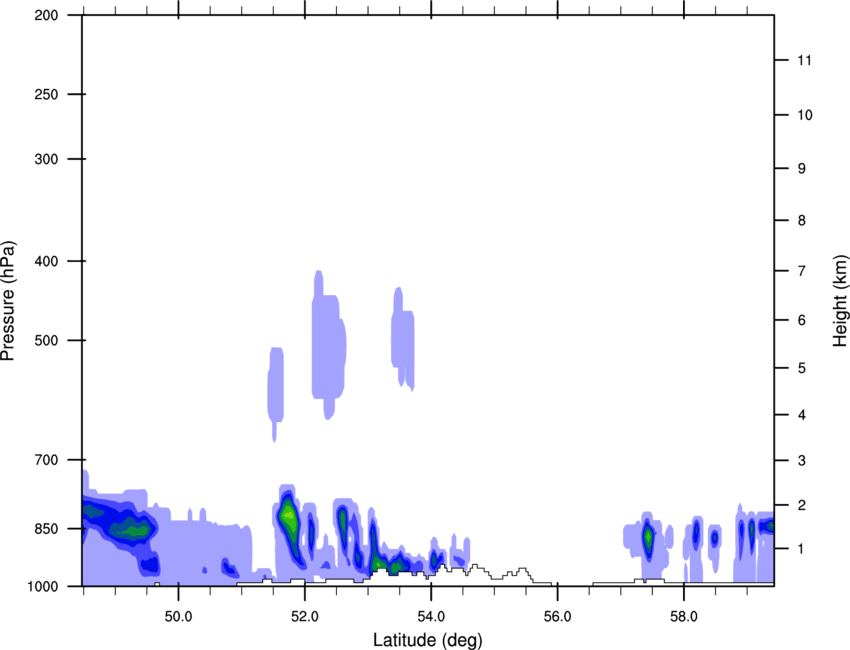Select the 300 pressure tick label

click(x=46, y=159)
